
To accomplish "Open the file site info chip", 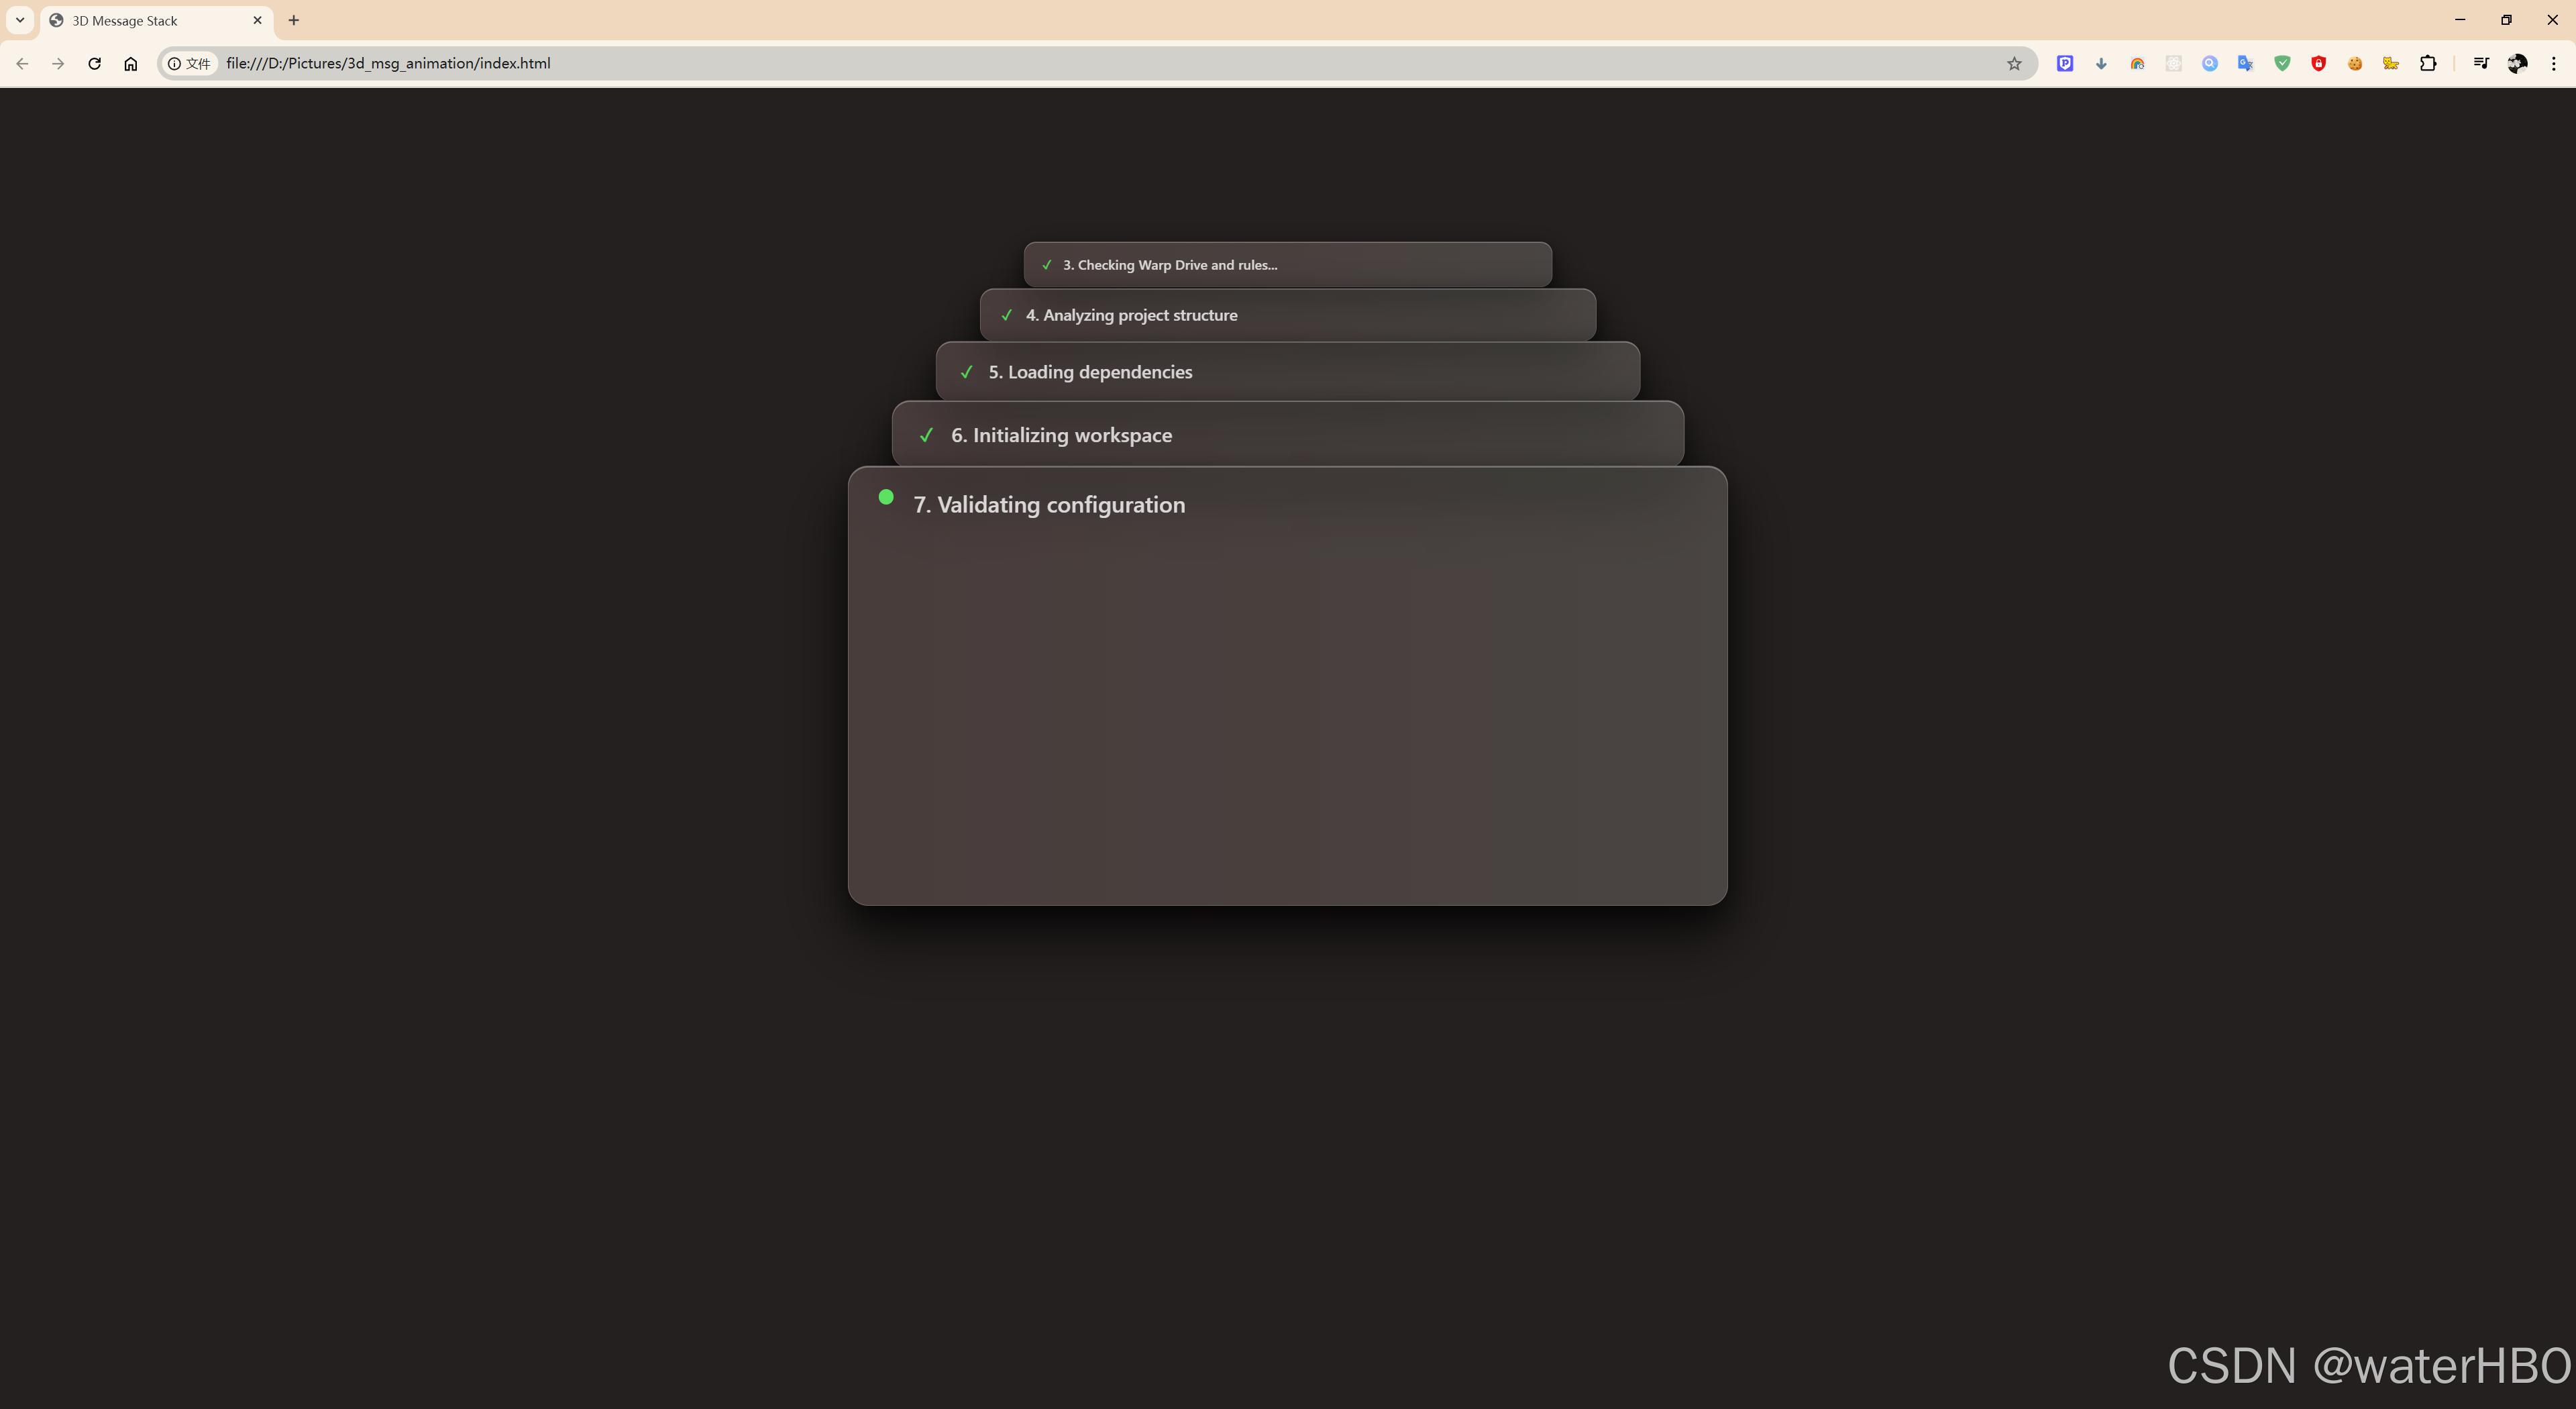I will click(189, 63).
